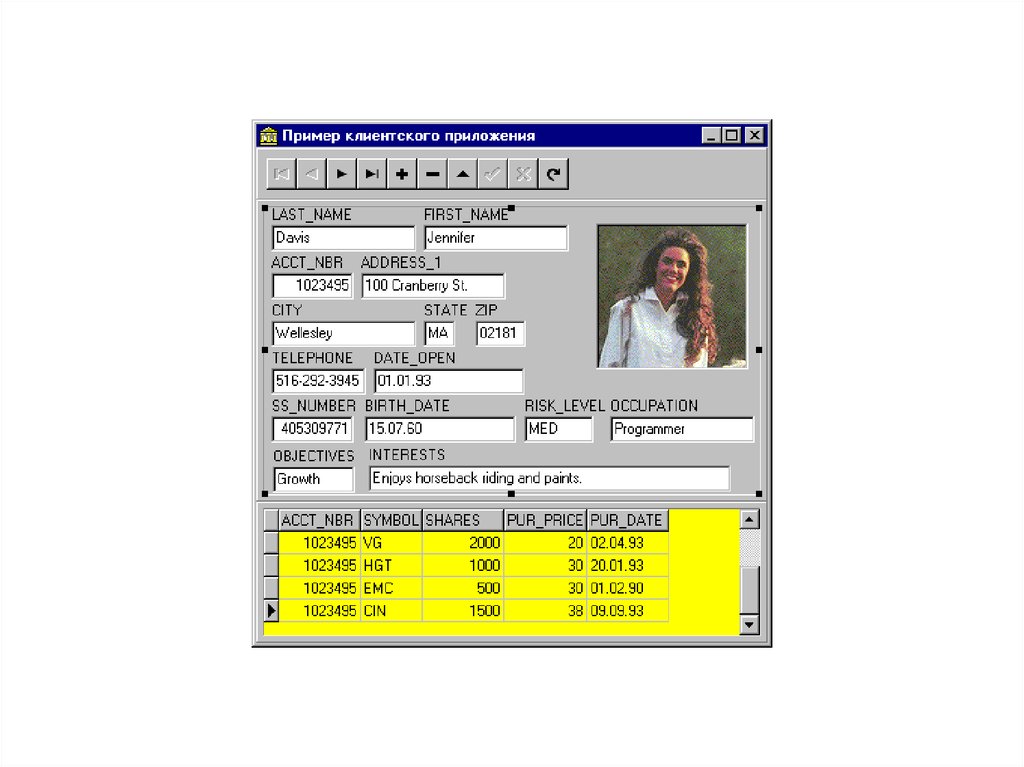This screenshot has height=767, width=1024.
Task: Click purchase date 01.02.90 cell
Action: pos(628,589)
